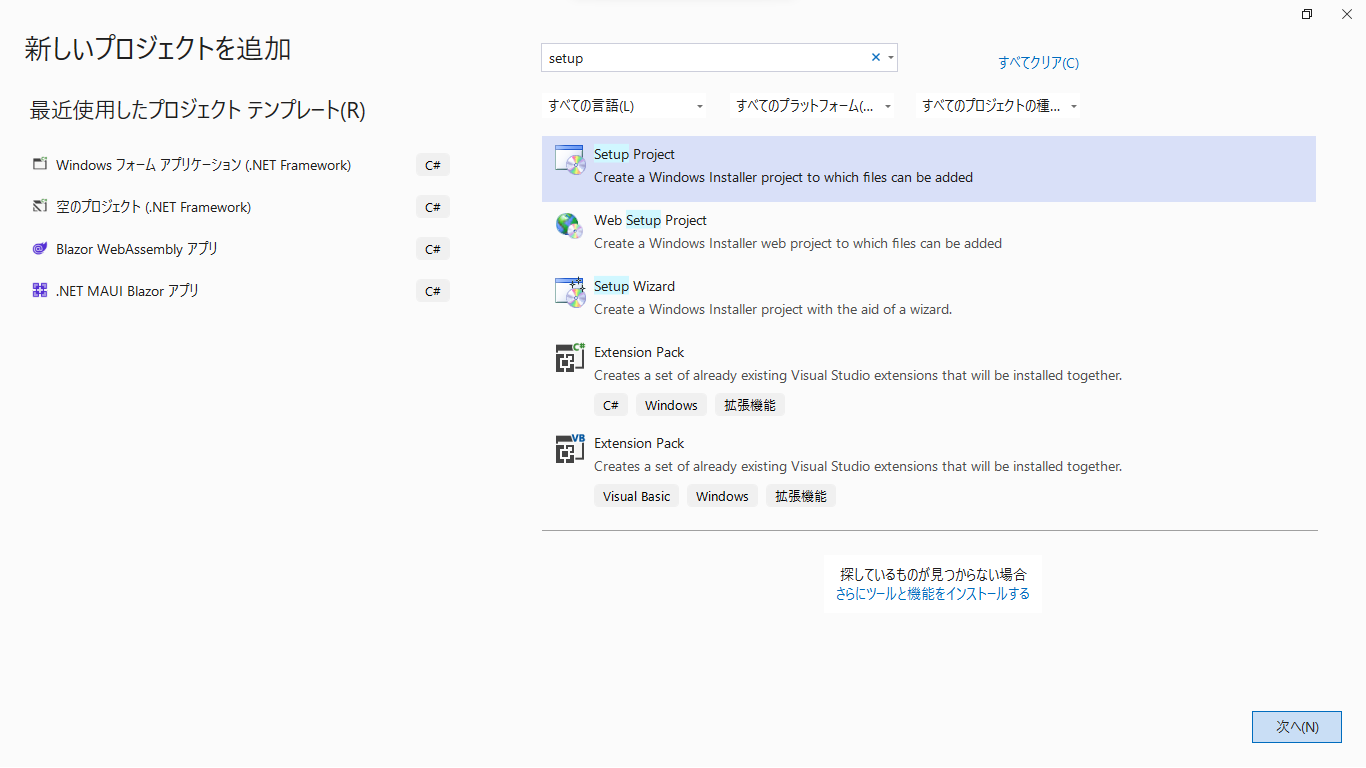This screenshot has width=1366, height=768.
Task: Click the .NET MAUI Blazor アプリ icon
Action: pyautogui.click(x=40, y=291)
